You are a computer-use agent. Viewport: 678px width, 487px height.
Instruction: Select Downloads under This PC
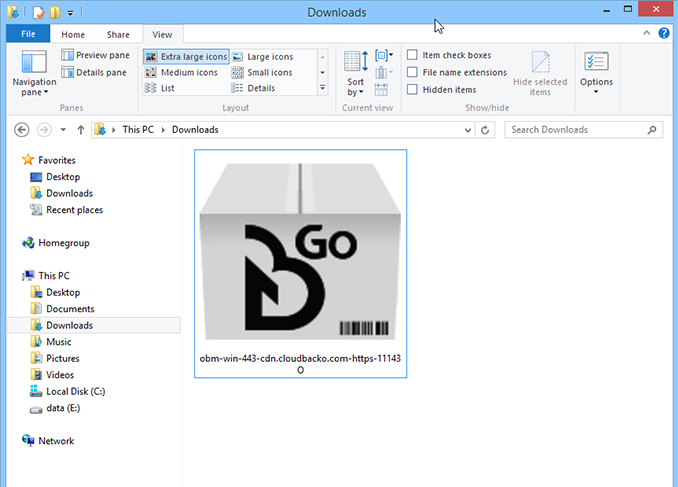[x=94, y=325]
